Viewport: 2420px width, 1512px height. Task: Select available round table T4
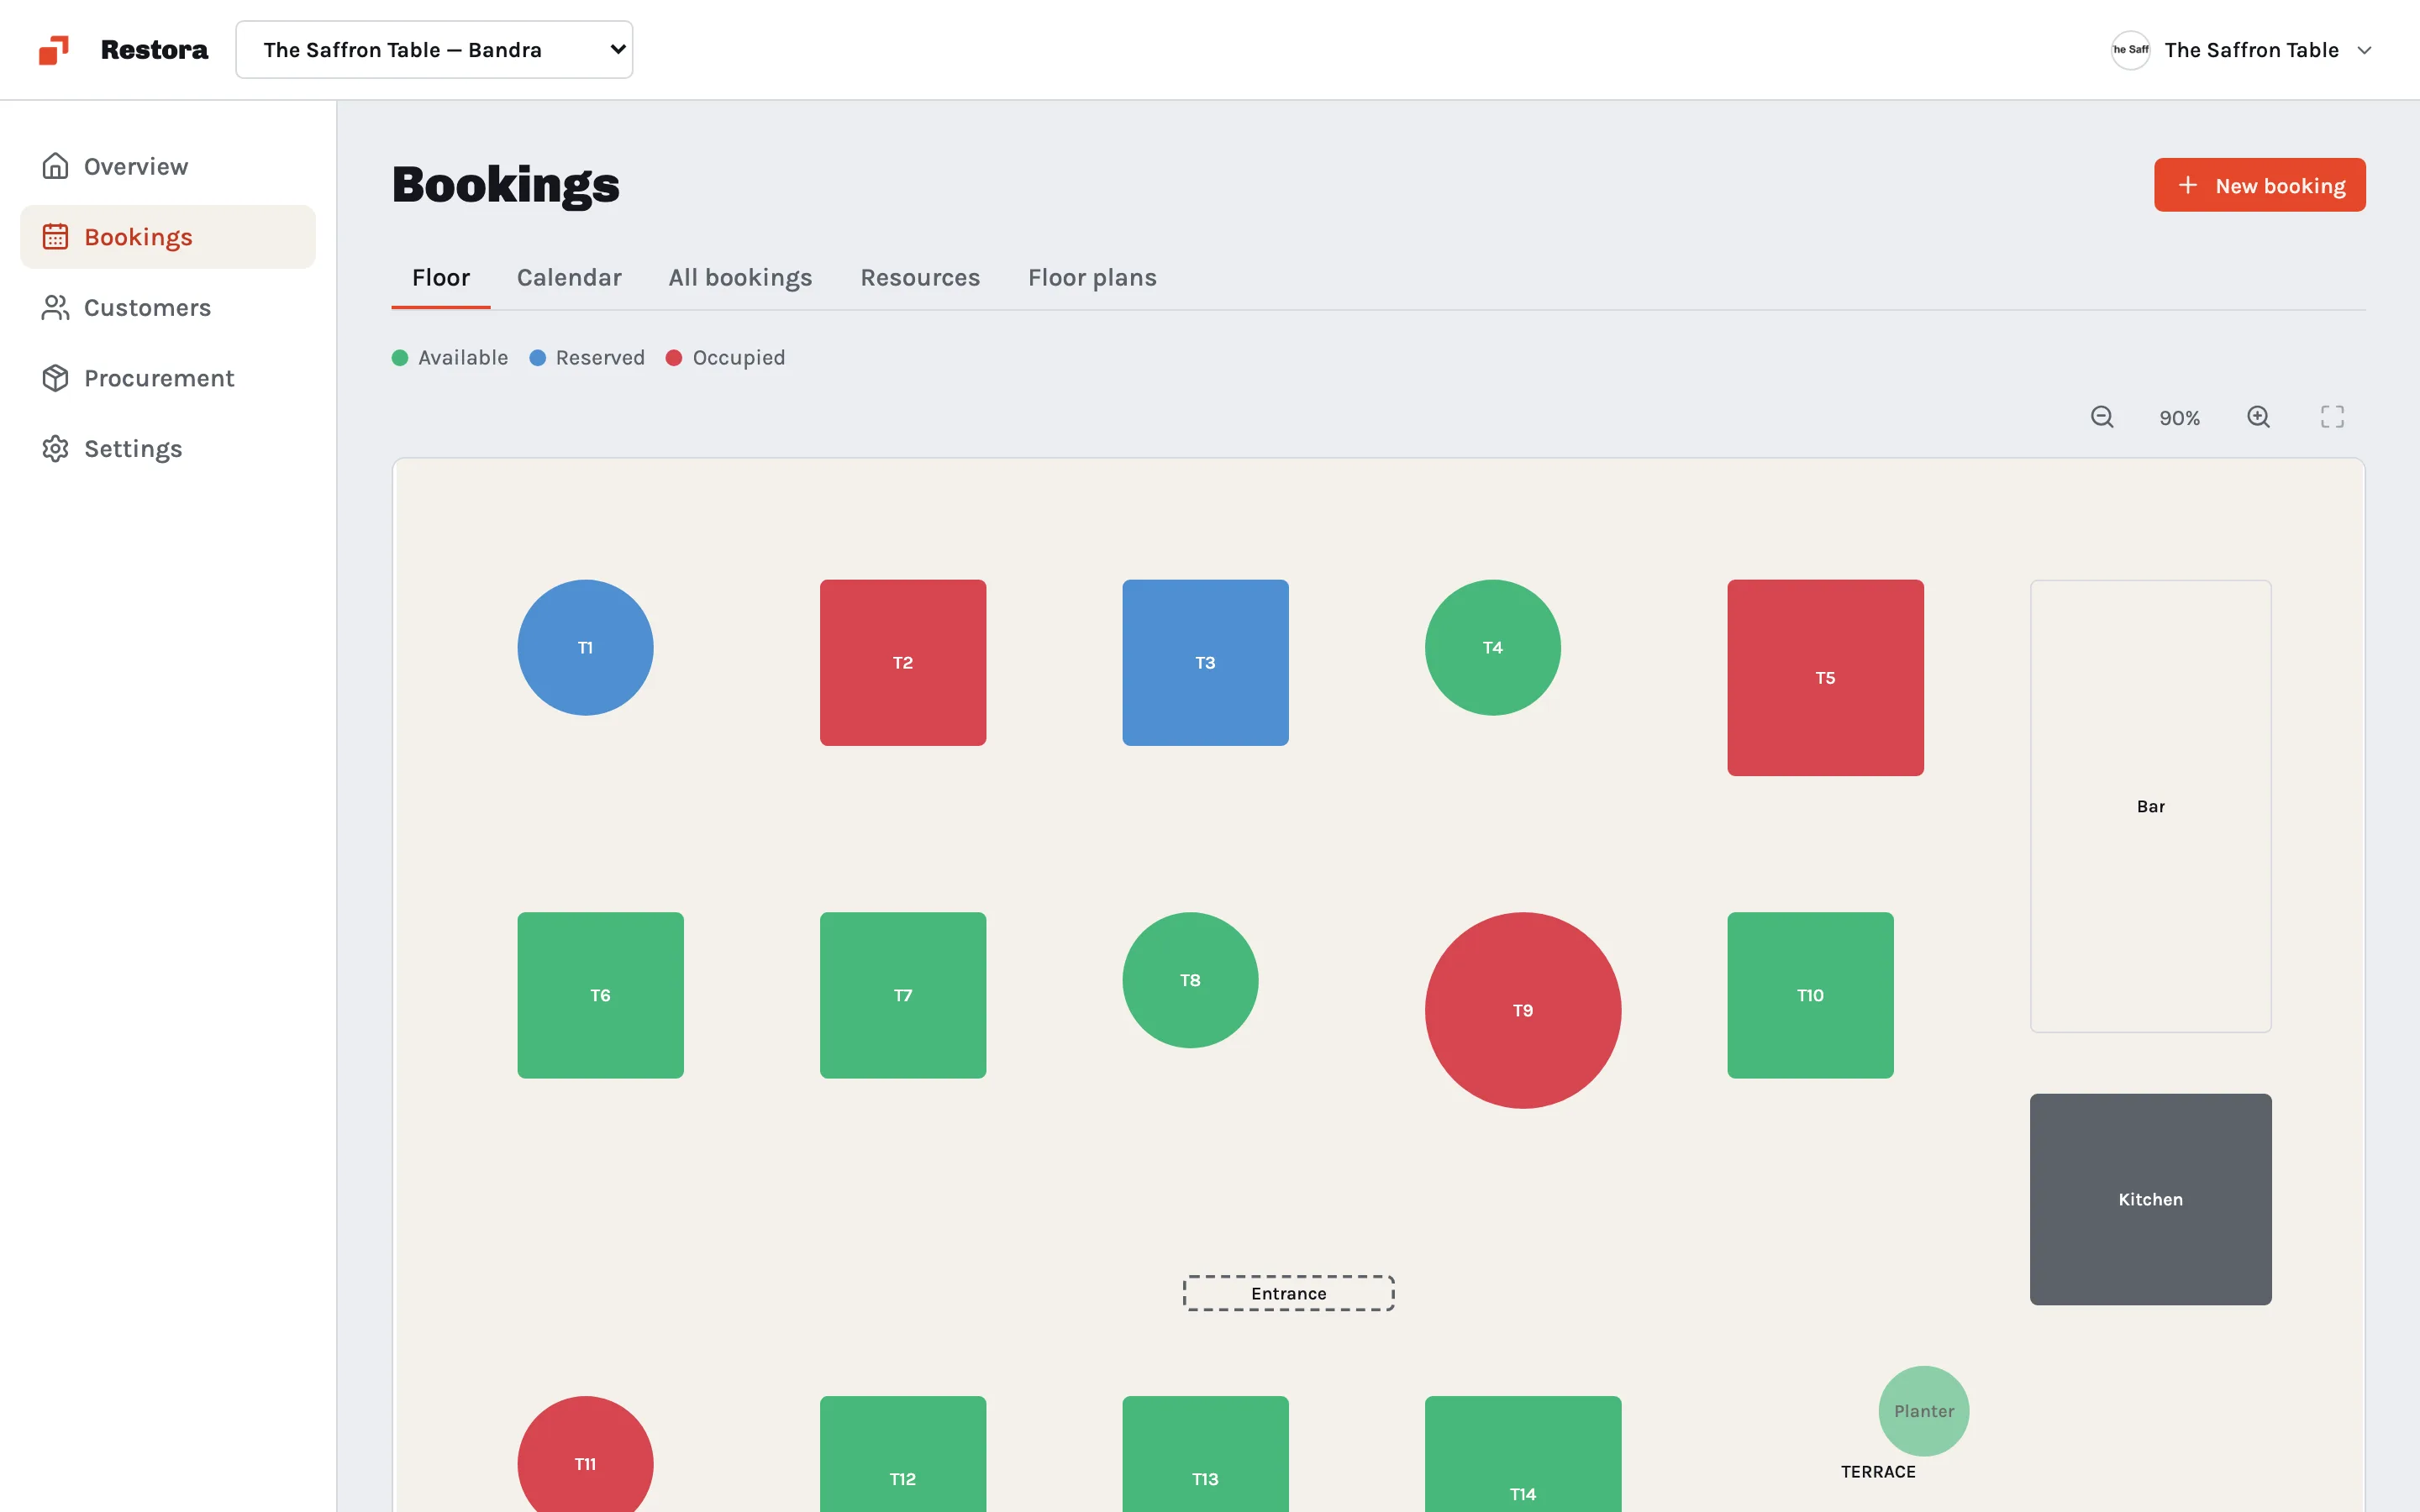coord(1492,648)
